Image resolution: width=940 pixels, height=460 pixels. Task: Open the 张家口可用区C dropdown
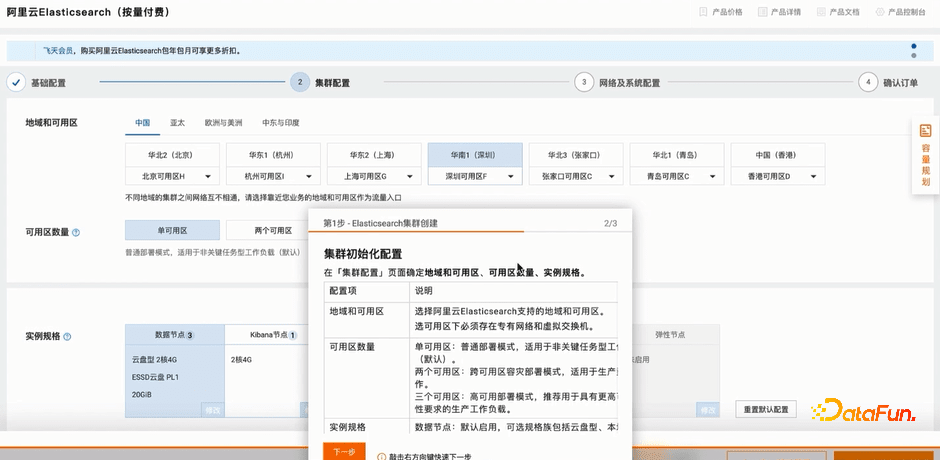[576, 176]
